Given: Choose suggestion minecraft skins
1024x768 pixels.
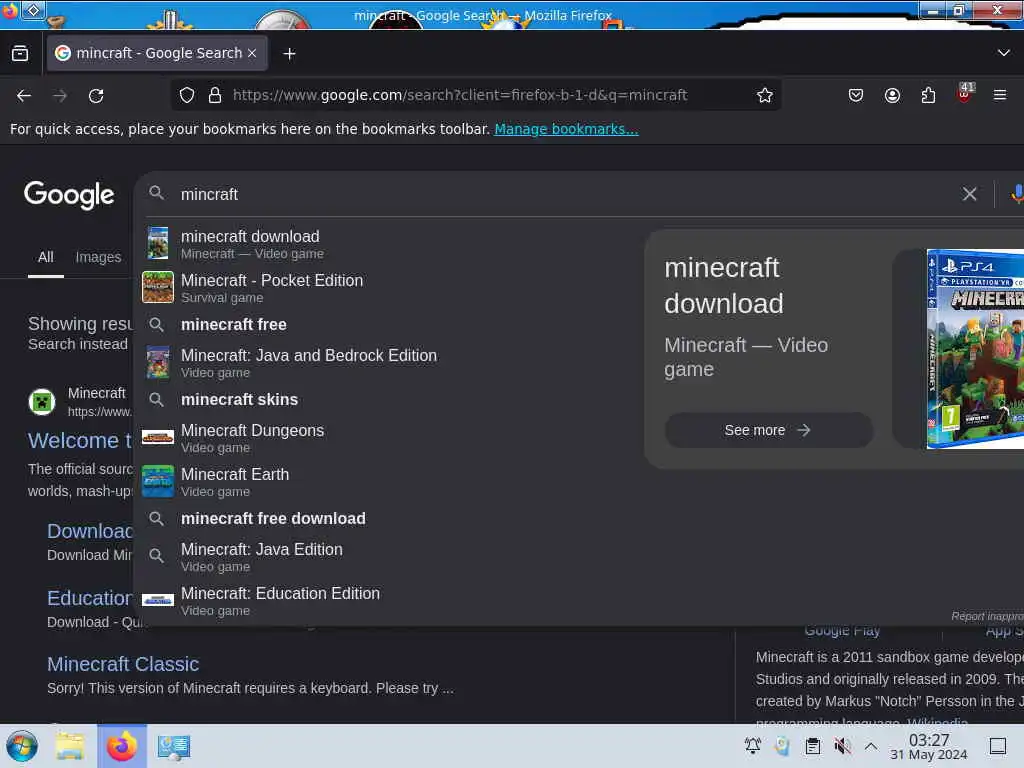Looking at the screenshot, I should coord(389,400).
